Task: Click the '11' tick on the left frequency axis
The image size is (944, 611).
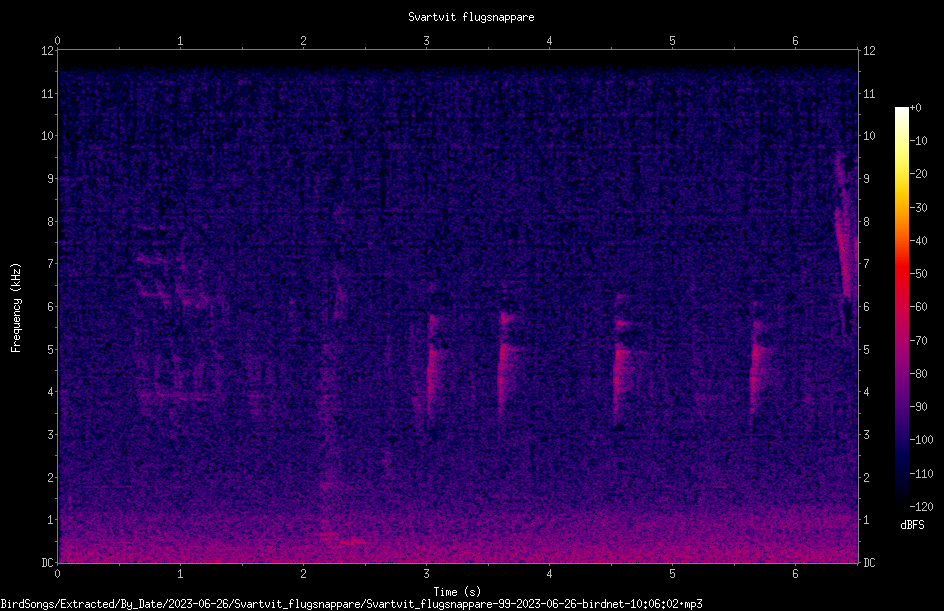Action: tap(48, 93)
